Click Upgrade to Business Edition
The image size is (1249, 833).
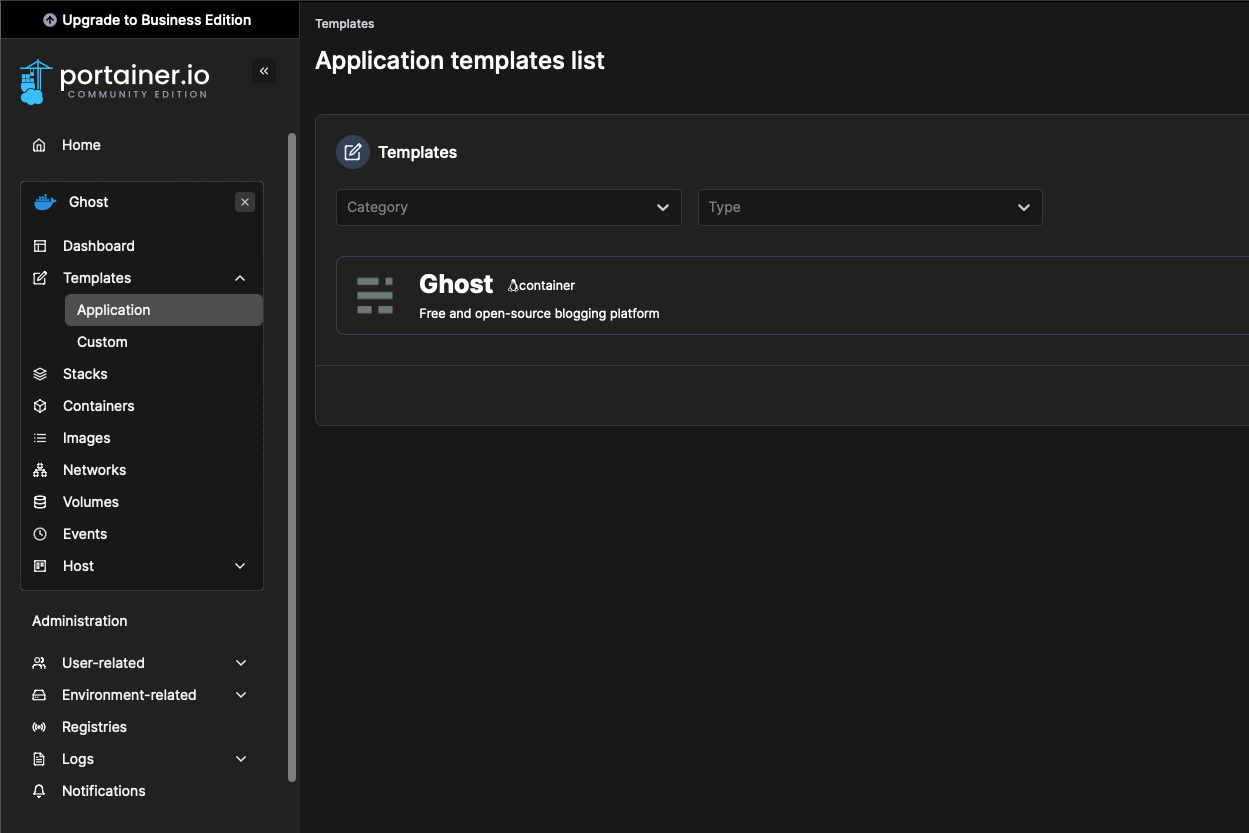point(148,20)
